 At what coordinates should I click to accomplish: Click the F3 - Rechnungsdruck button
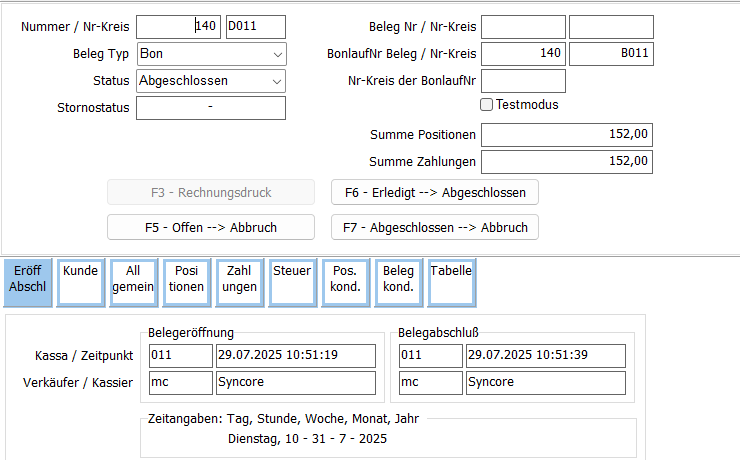tap(211, 192)
